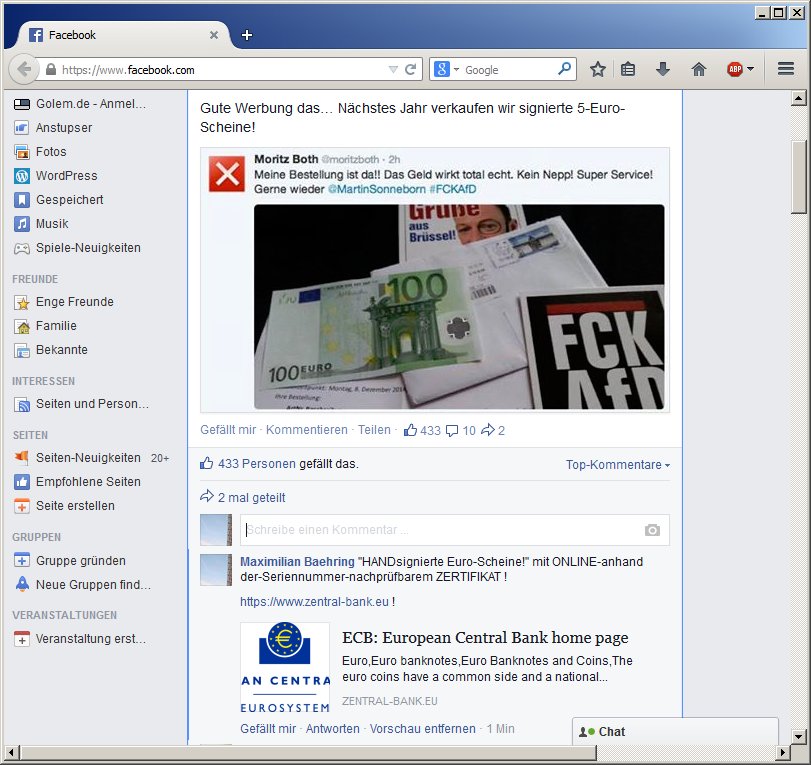Click the vertical scrollbar down arrow

(x=799, y=736)
